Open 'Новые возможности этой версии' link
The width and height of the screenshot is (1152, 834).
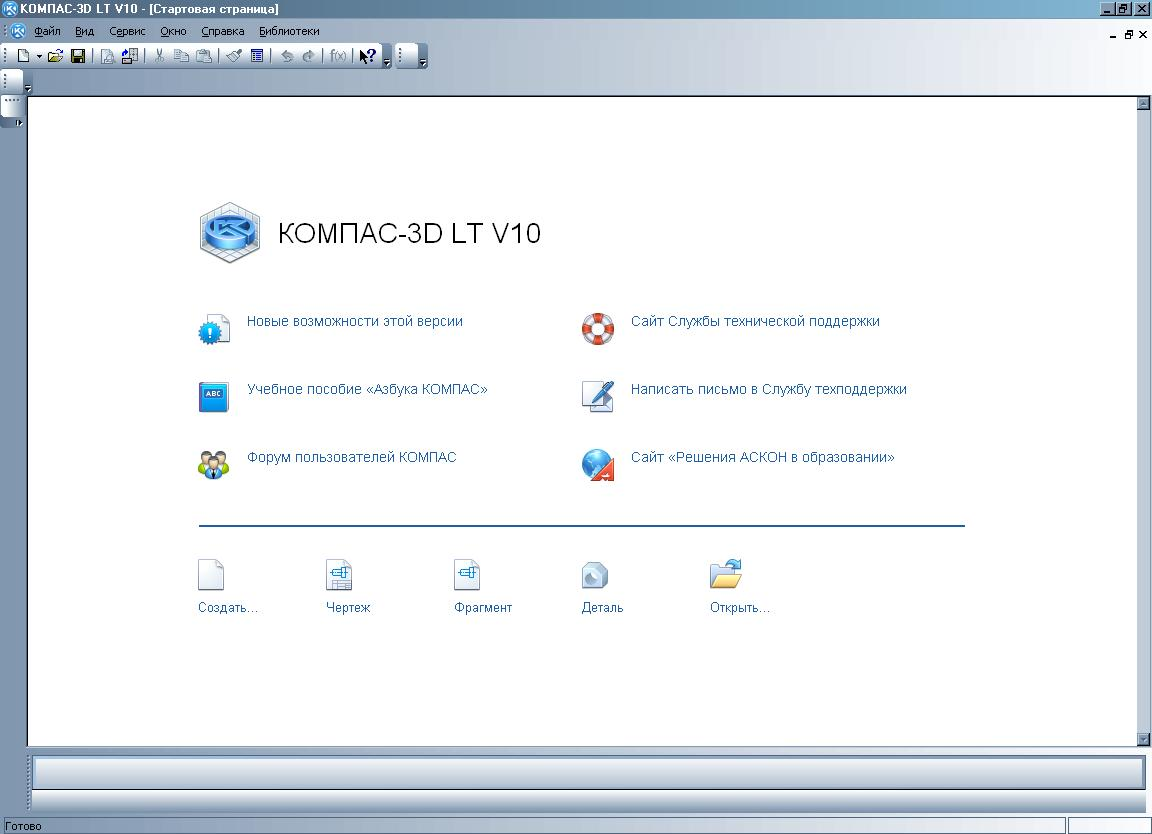(x=355, y=321)
